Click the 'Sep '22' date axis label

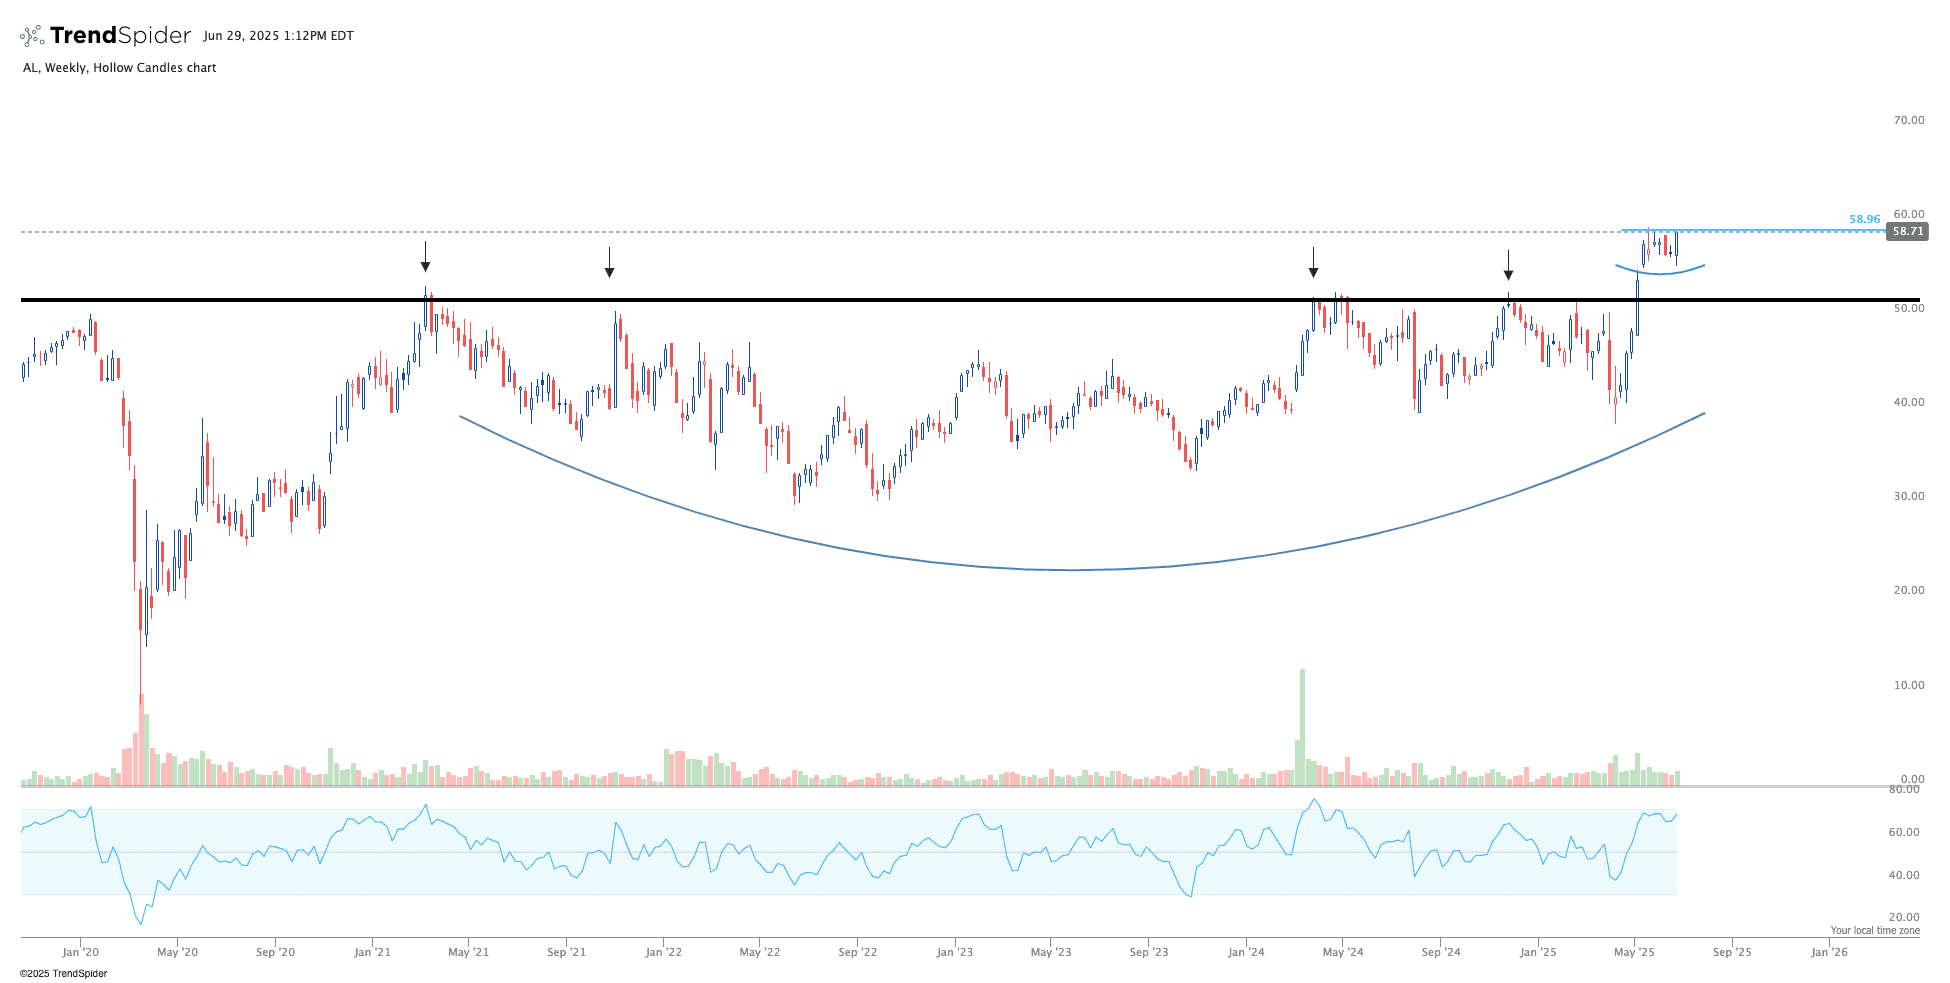pos(857,952)
